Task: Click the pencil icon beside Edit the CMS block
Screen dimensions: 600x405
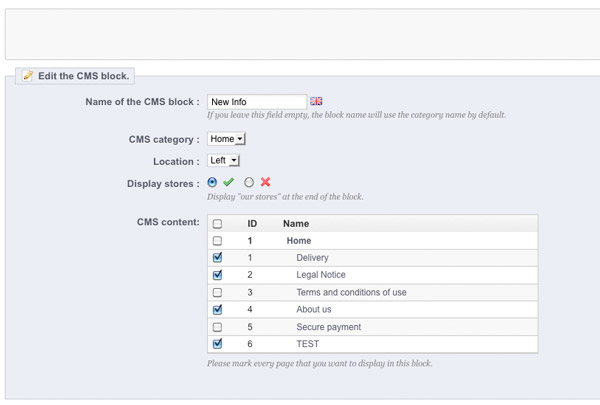Action: [x=28, y=76]
